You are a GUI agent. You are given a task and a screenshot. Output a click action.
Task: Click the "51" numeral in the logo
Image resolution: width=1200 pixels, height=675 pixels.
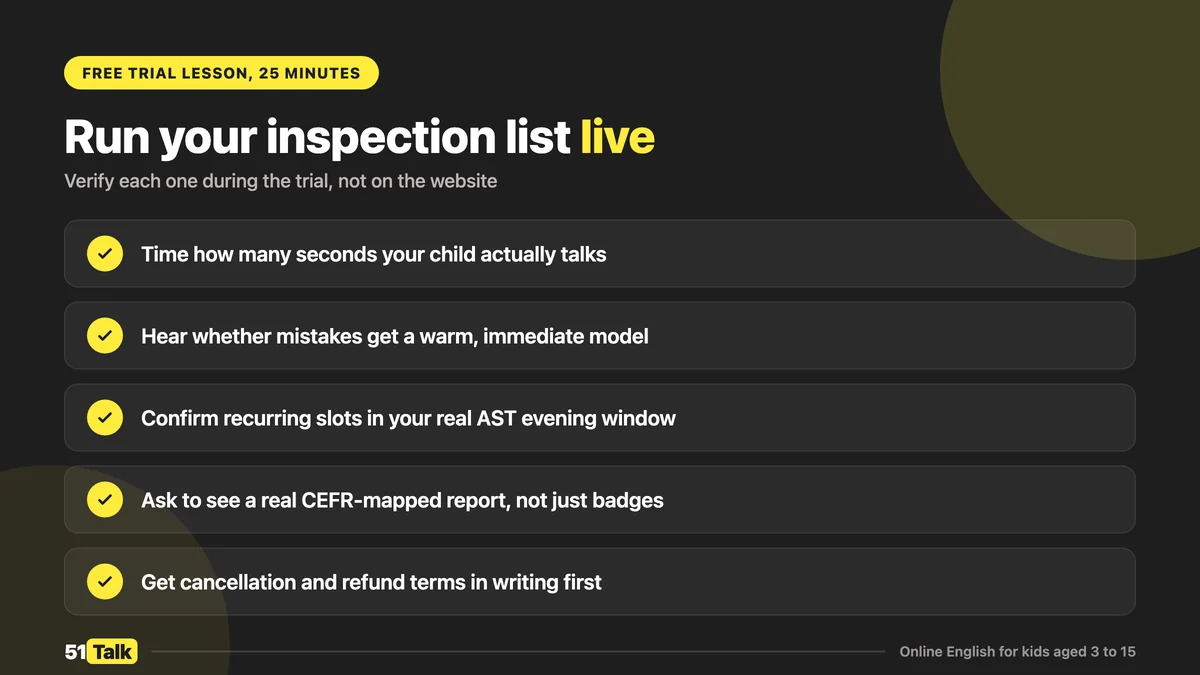pos(75,651)
